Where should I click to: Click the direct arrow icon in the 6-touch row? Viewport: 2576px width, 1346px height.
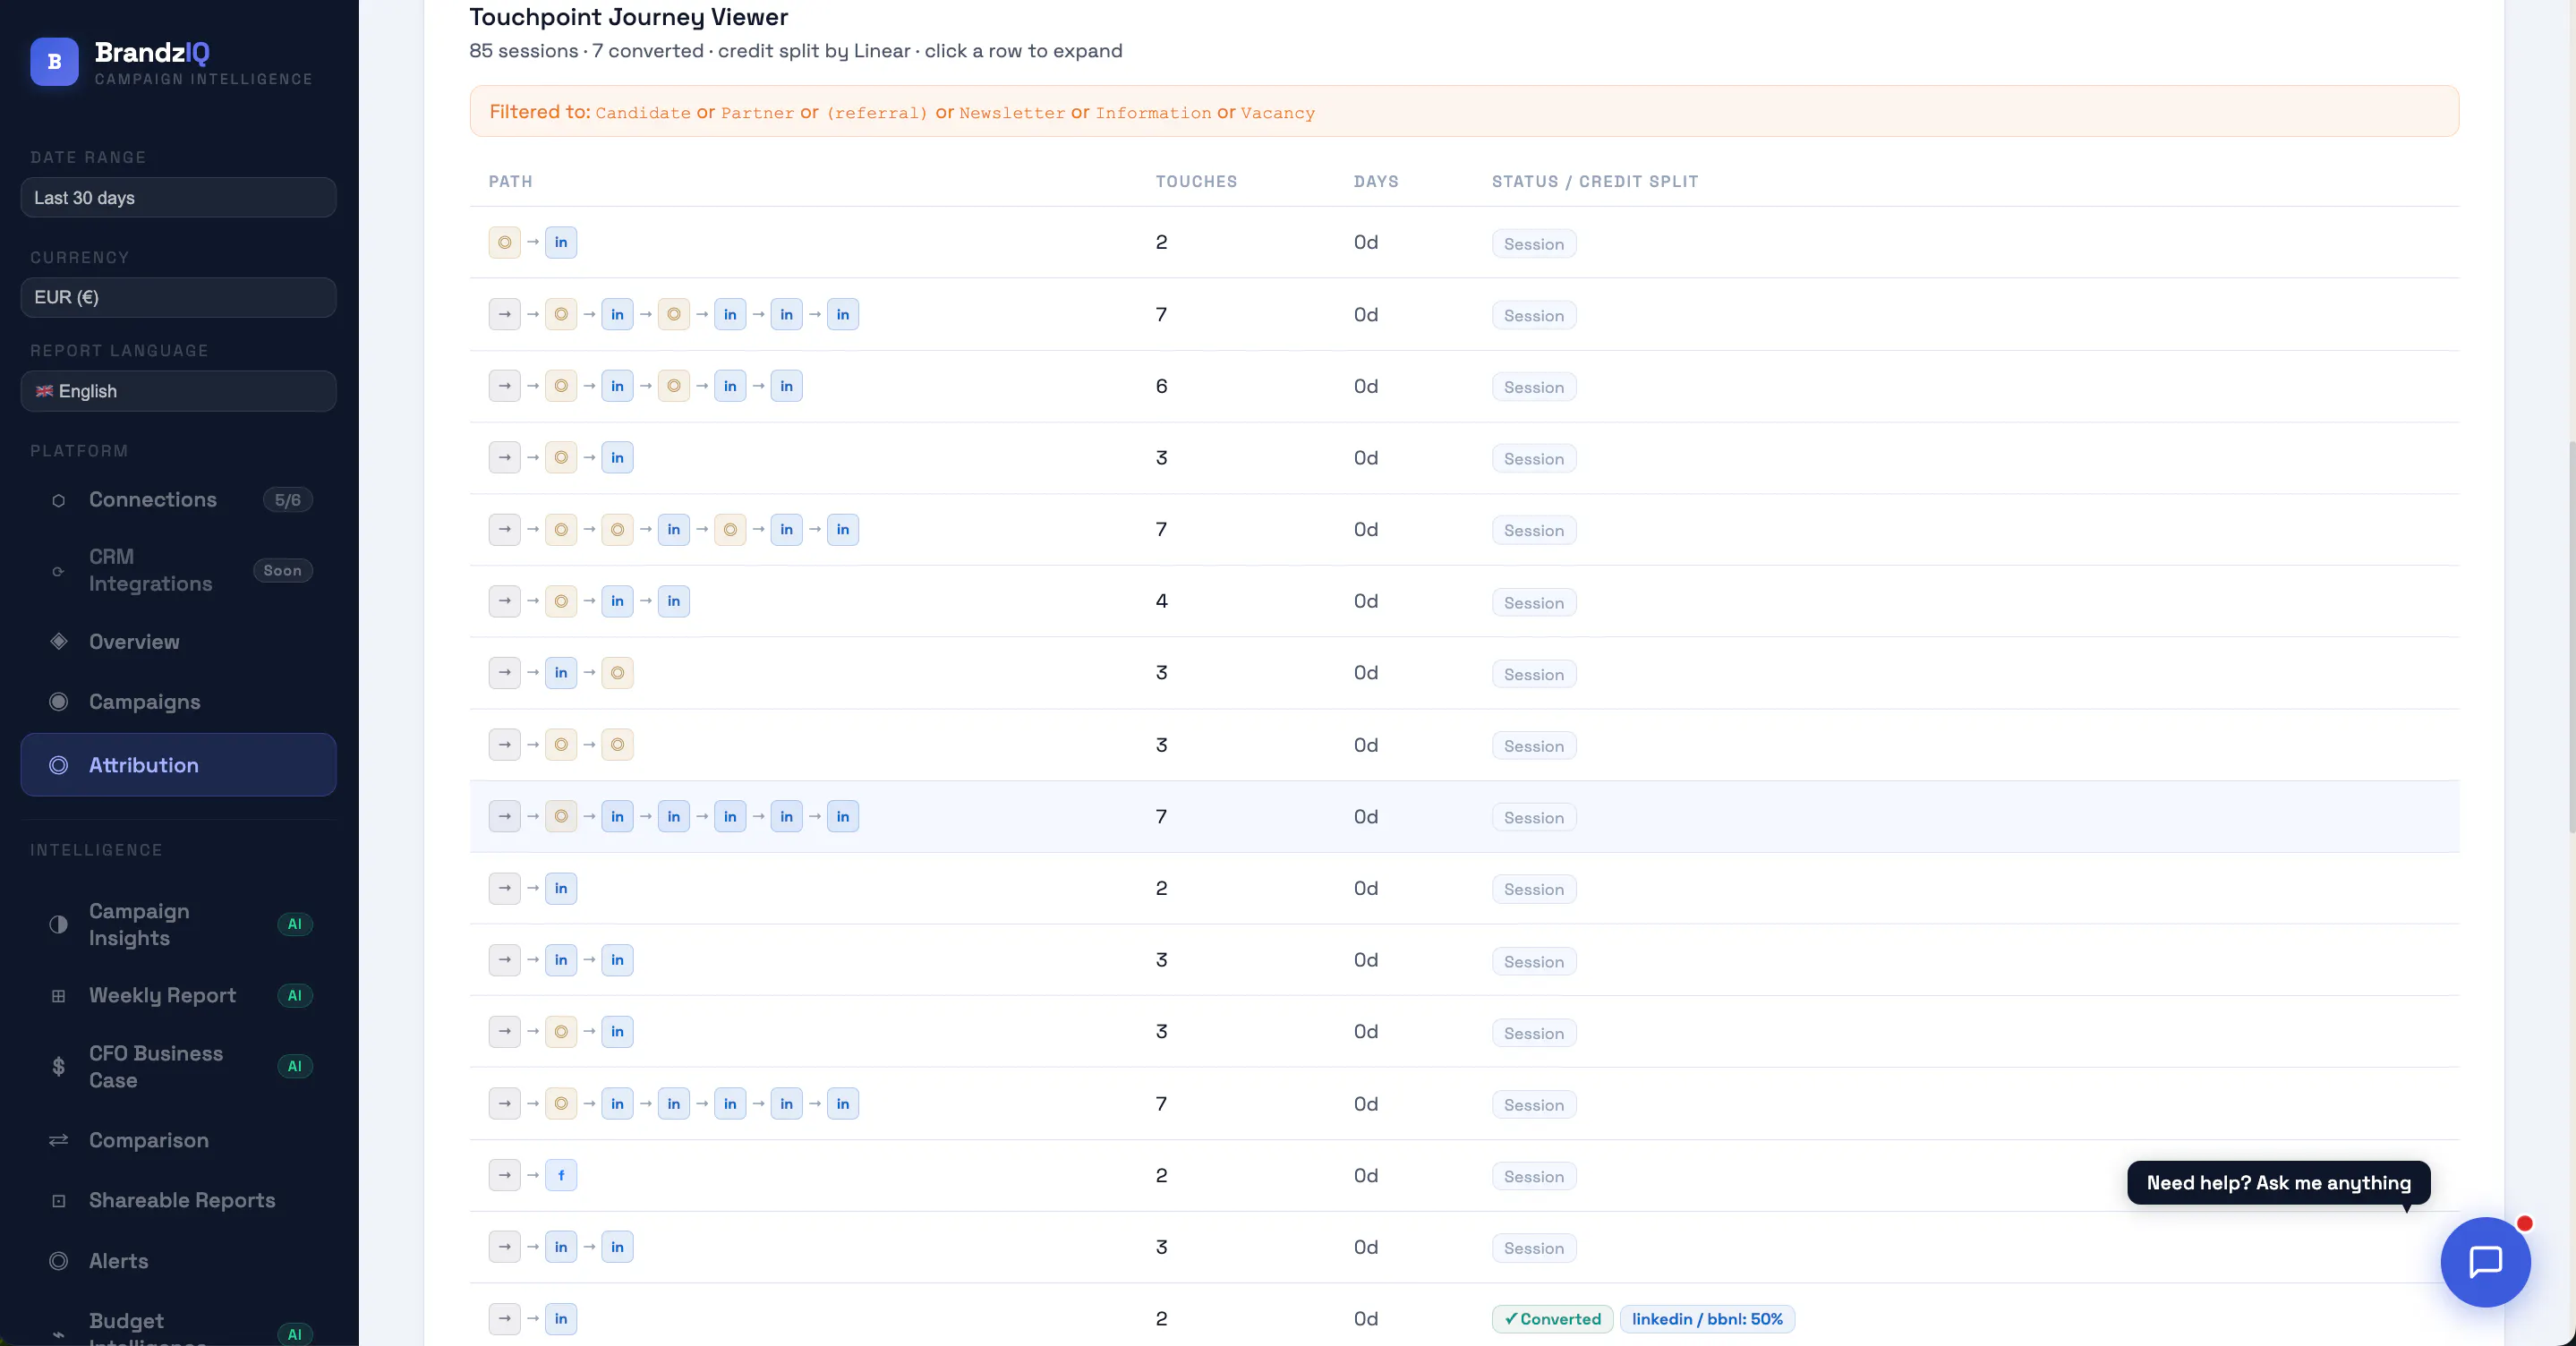pos(504,386)
